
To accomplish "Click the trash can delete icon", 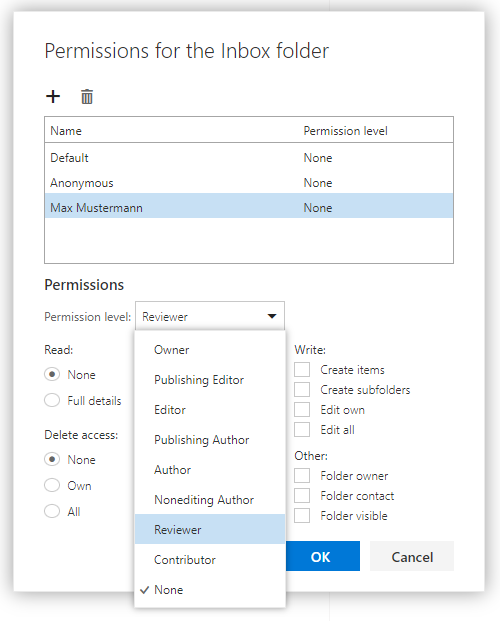I will coord(87,97).
